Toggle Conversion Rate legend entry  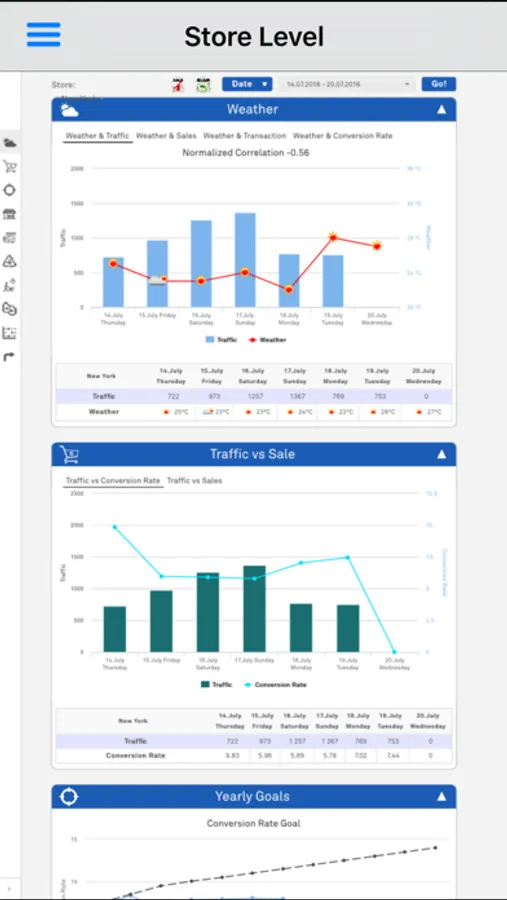point(275,685)
